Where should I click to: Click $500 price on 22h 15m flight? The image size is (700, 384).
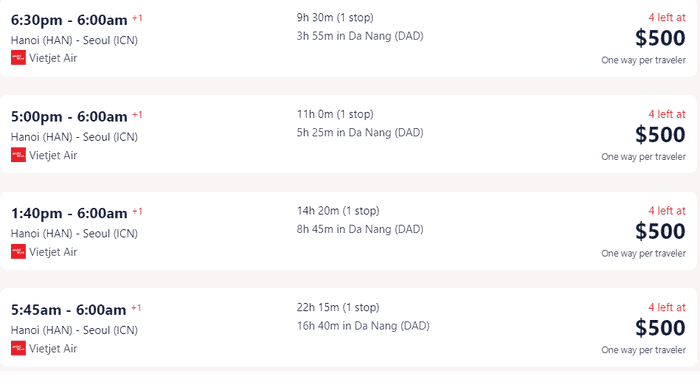click(x=660, y=328)
